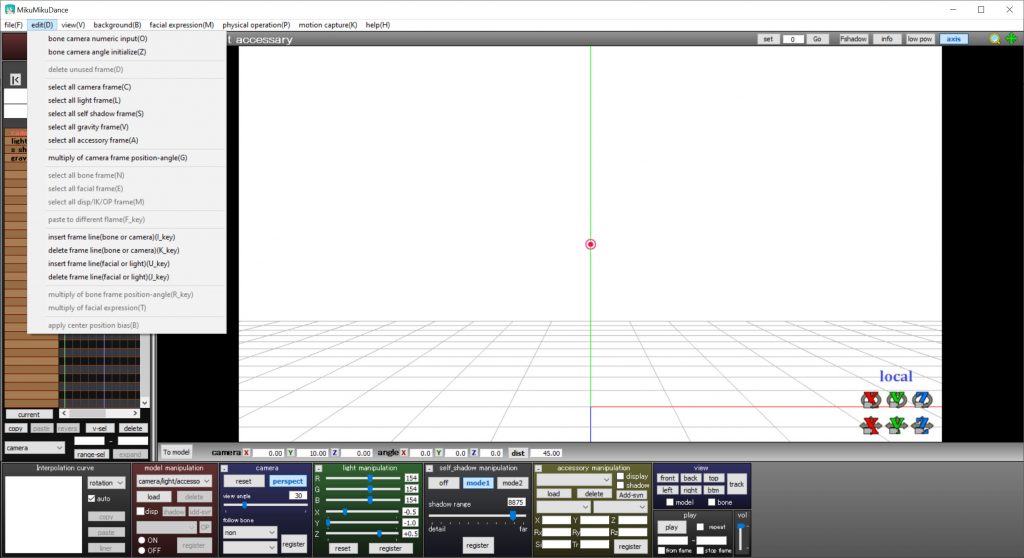
Task: Select the ON radio button
Action: click(x=142, y=540)
